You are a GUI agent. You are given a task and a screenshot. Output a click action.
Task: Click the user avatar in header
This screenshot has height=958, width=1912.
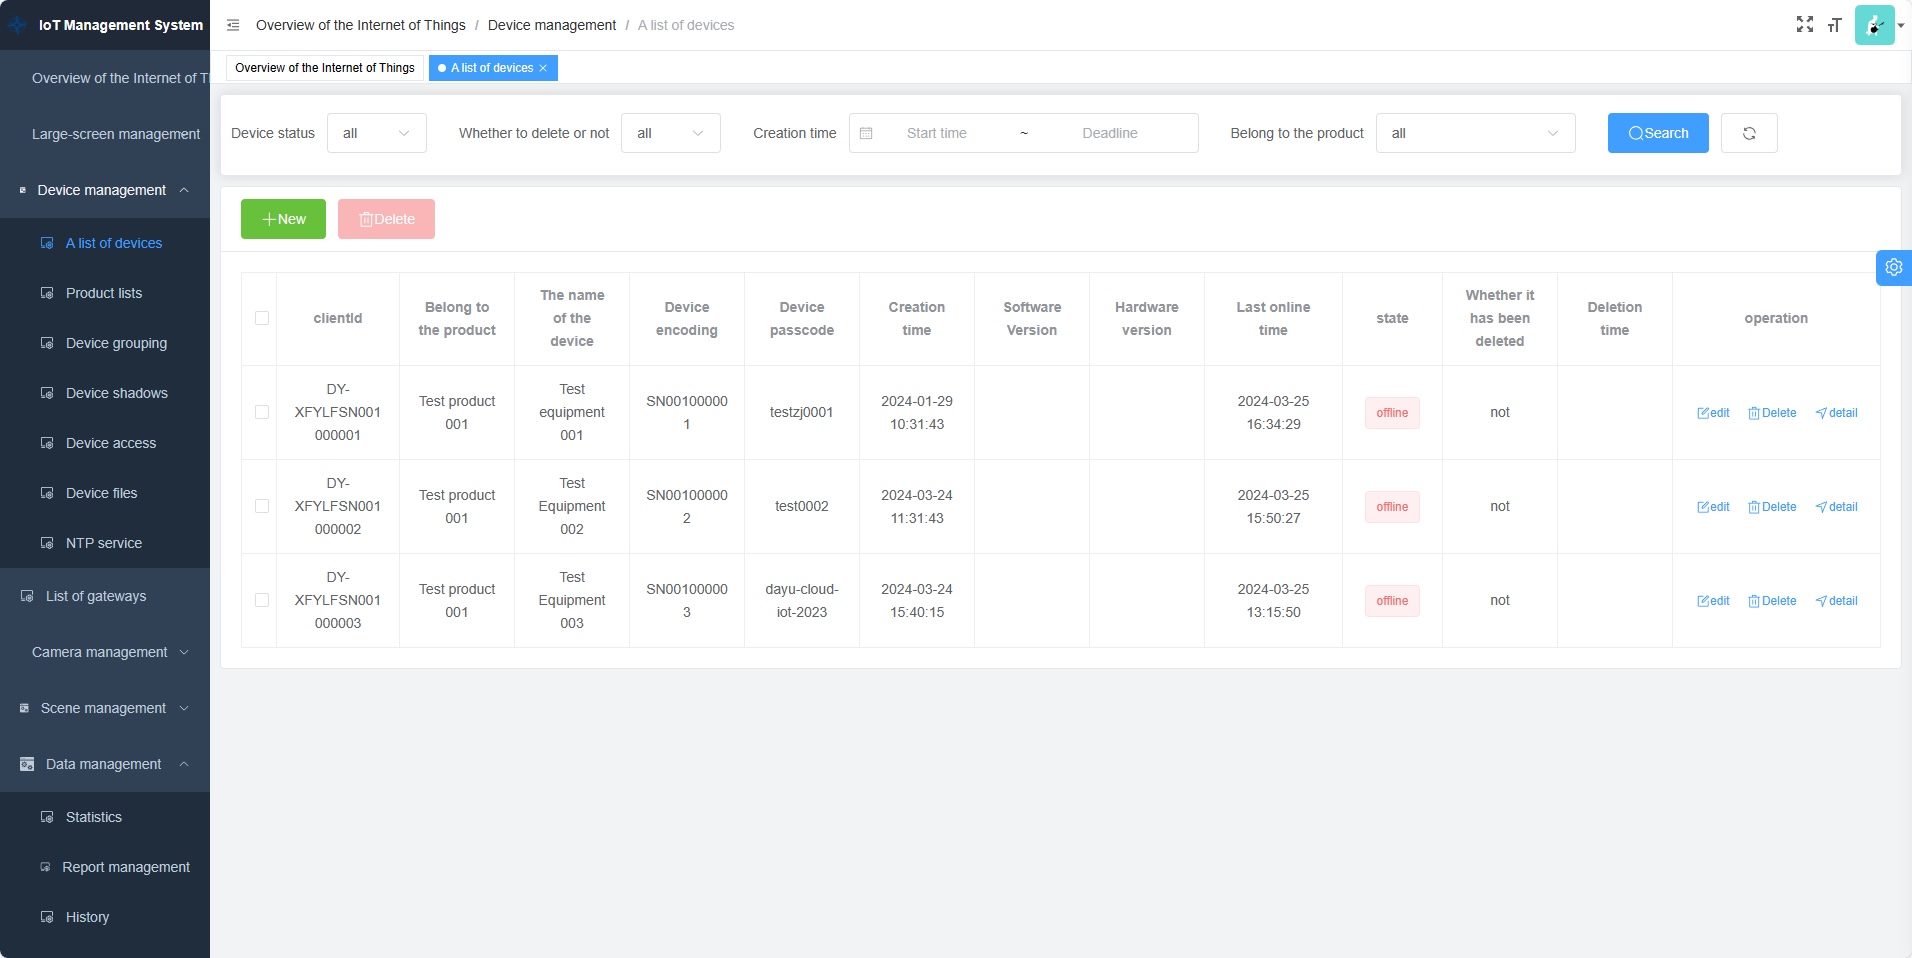[x=1874, y=25]
